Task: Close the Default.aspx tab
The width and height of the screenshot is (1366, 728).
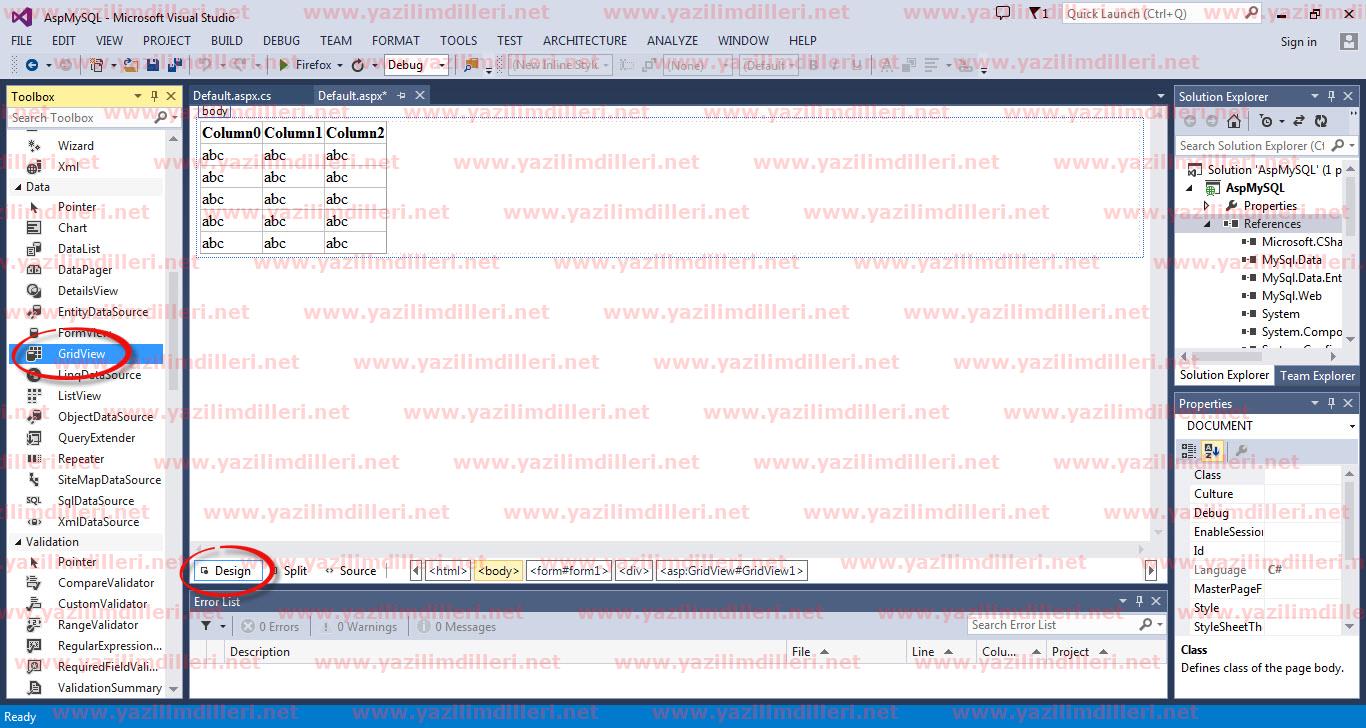Action: click(x=420, y=95)
